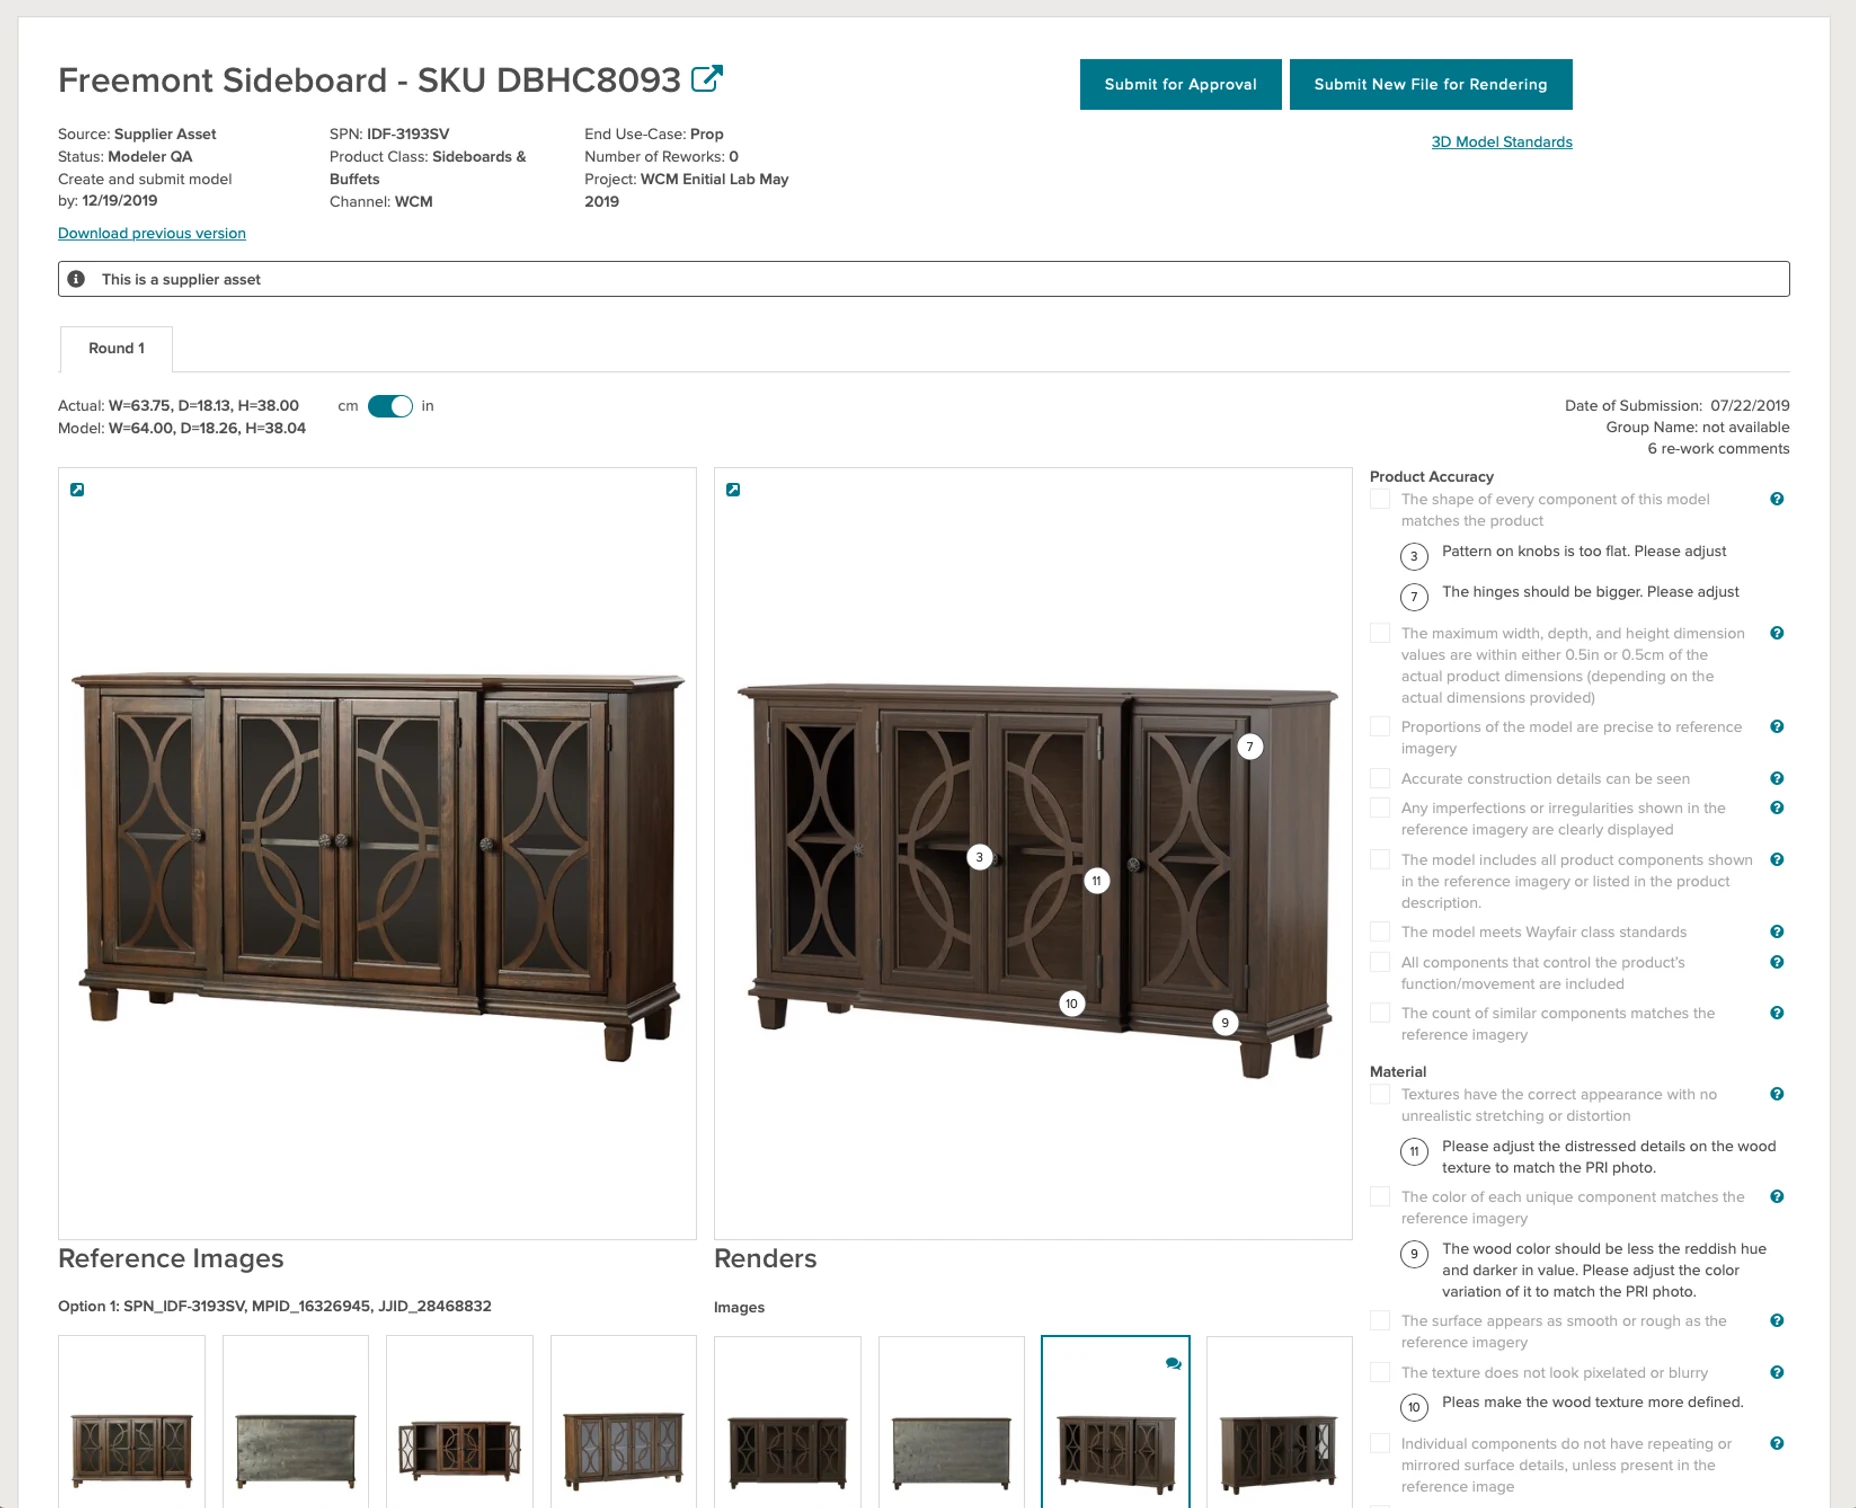
Task: Open help for the maximum dimensions criterion
Action: (1777, 633)
